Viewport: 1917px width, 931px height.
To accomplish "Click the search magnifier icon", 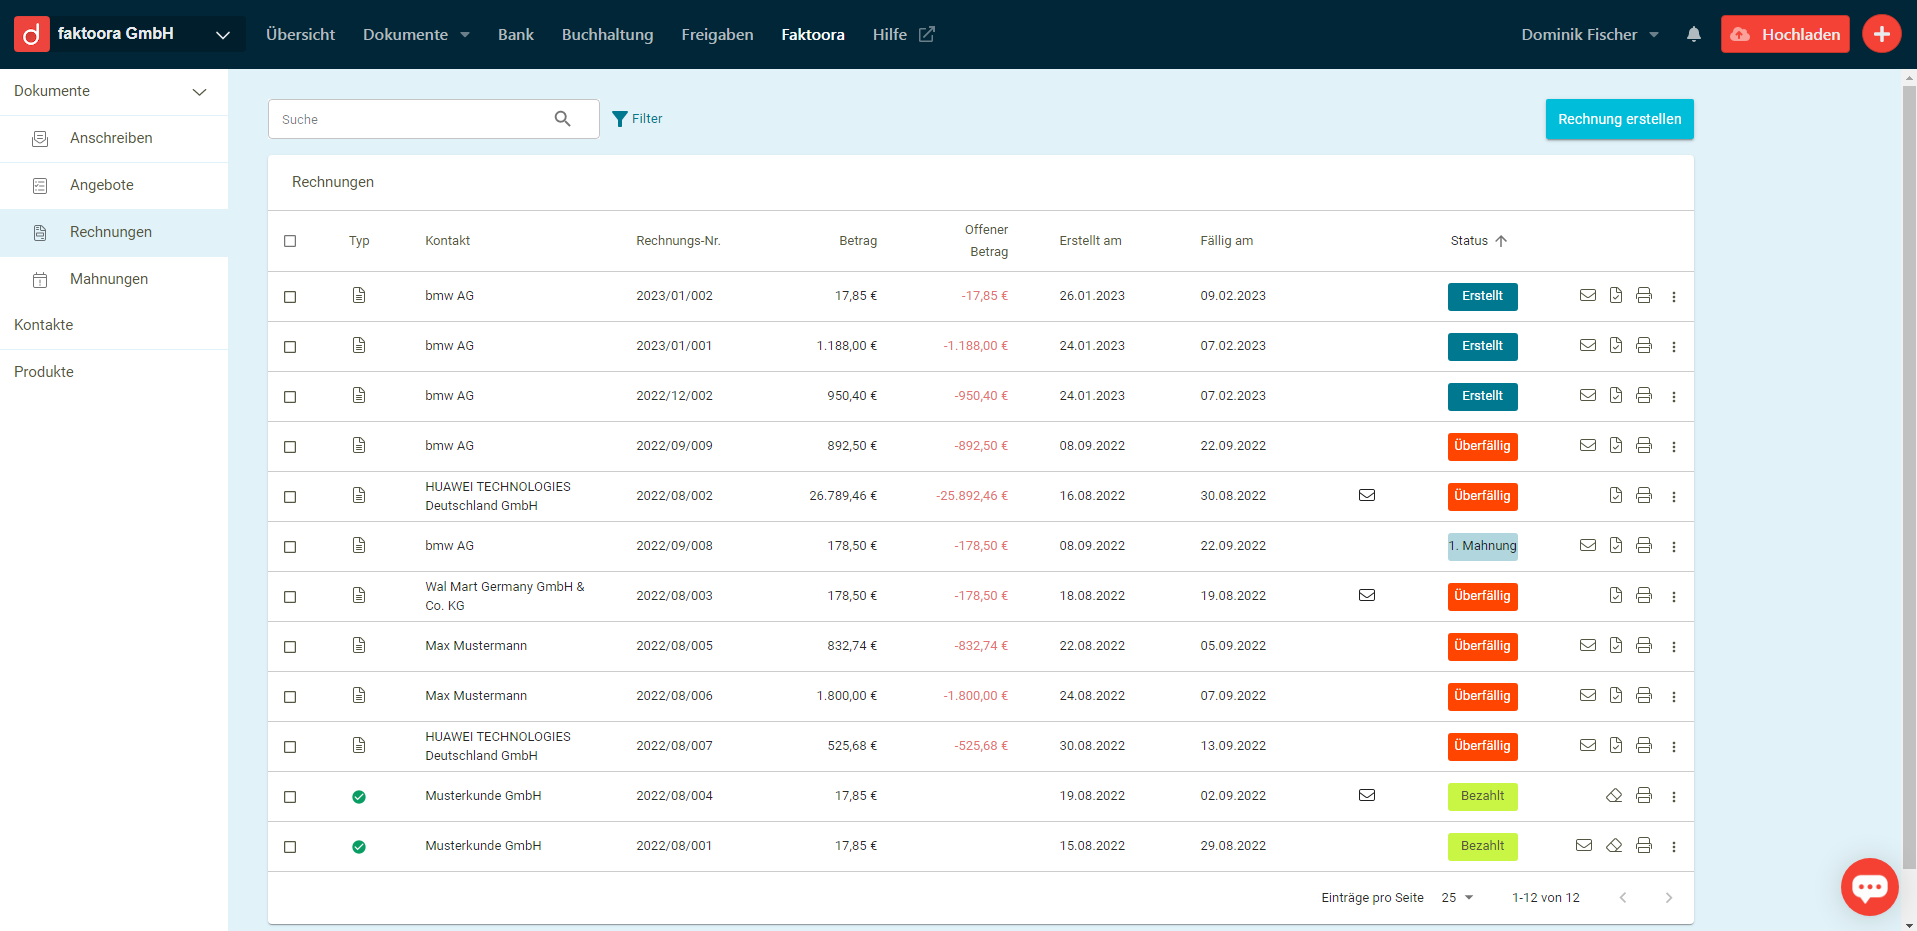I will click(x=563, y=119).
